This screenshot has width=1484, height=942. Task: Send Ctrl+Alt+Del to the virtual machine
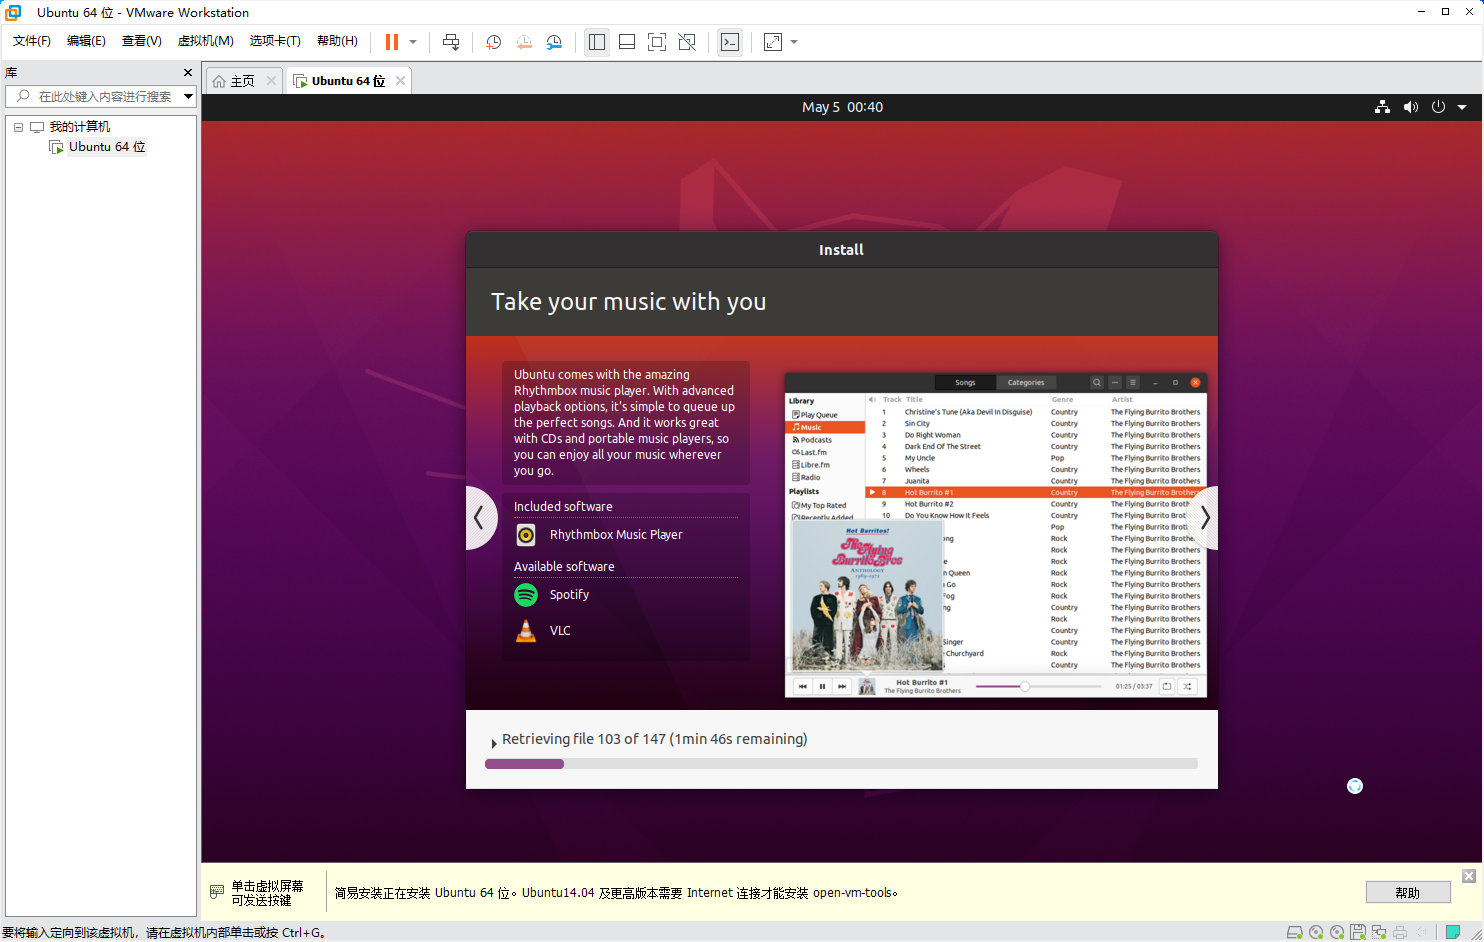pyautogui.click(x=451, y=42)
